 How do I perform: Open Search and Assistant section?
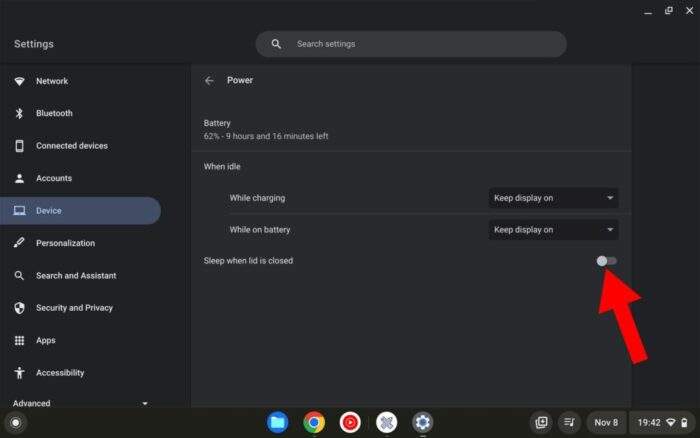tap(81, 275)
